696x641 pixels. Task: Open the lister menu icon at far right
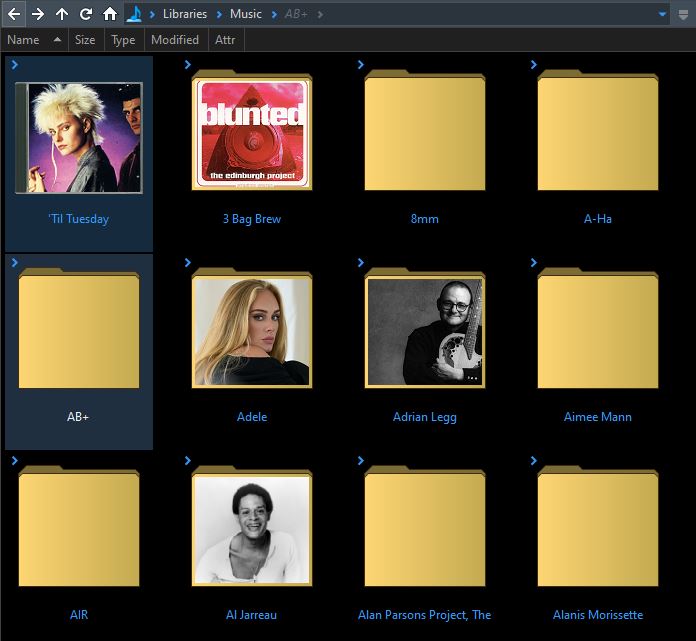click(683, 14)
